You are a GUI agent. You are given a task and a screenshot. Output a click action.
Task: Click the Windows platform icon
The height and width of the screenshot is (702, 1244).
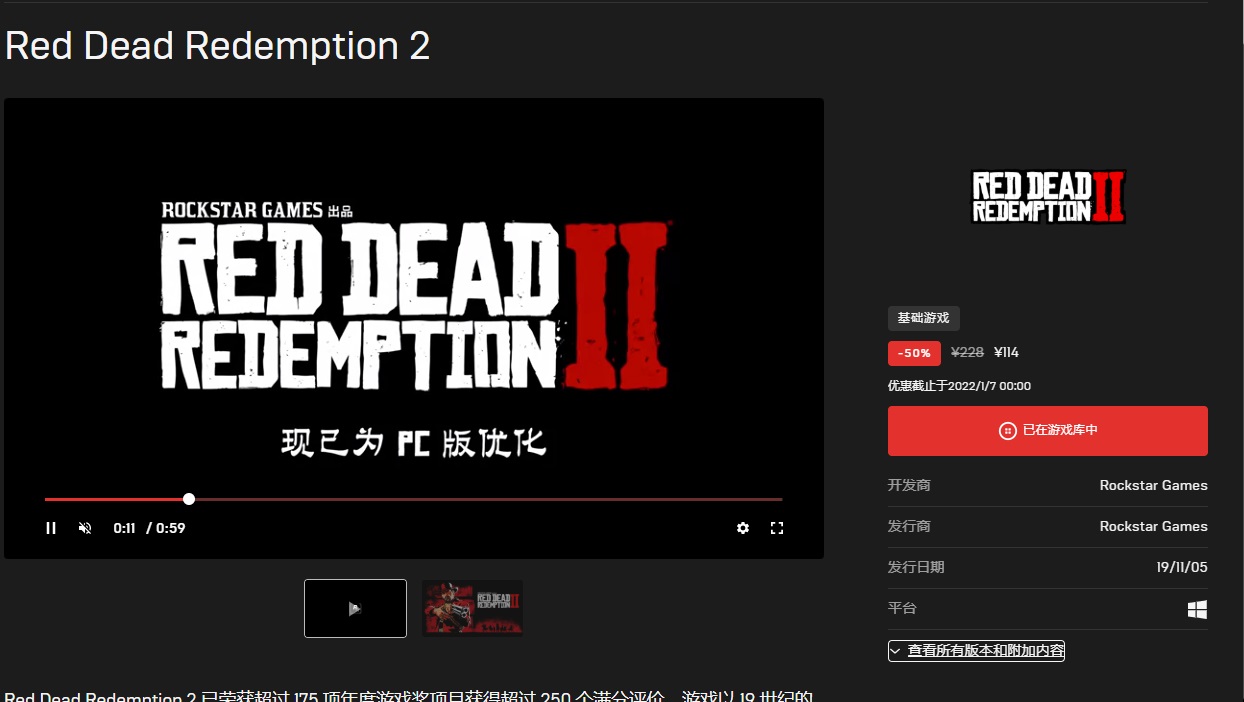pyautogui.click(x=1197, y=609)
